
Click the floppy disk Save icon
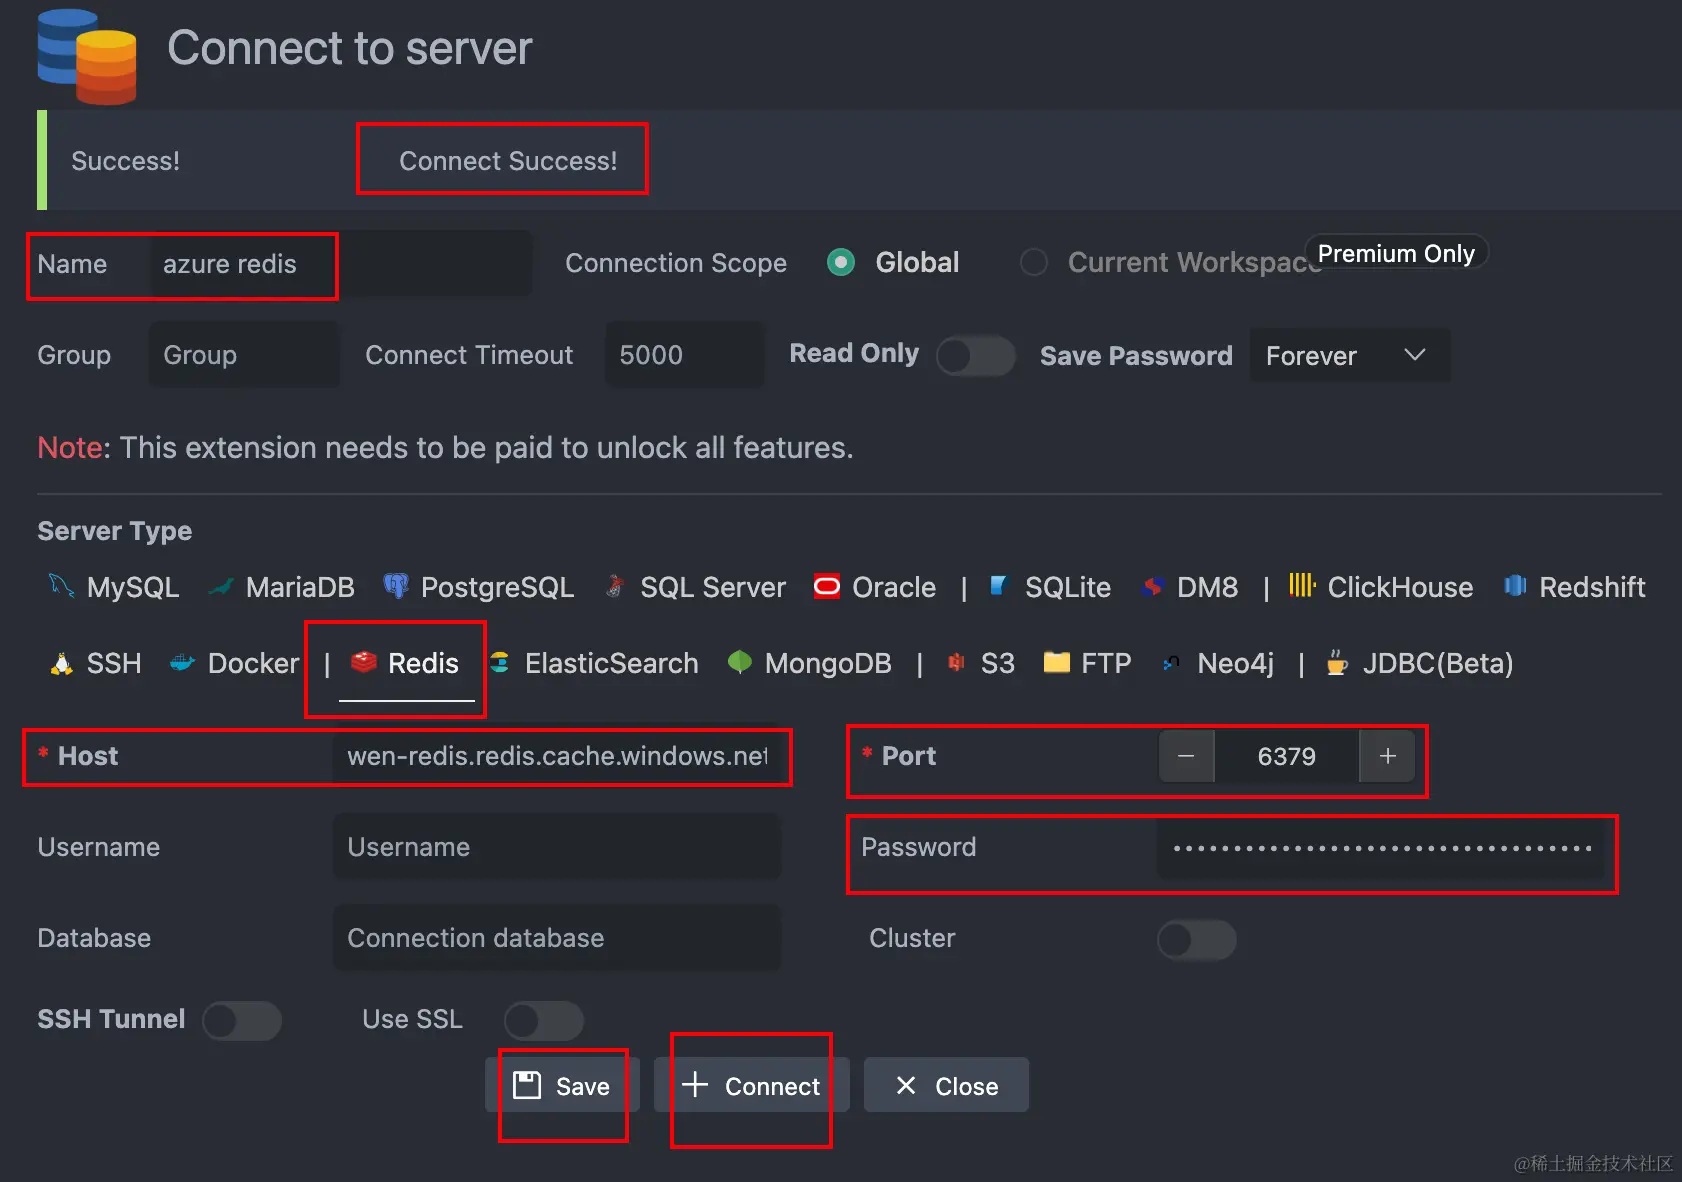pos(527,1085)
